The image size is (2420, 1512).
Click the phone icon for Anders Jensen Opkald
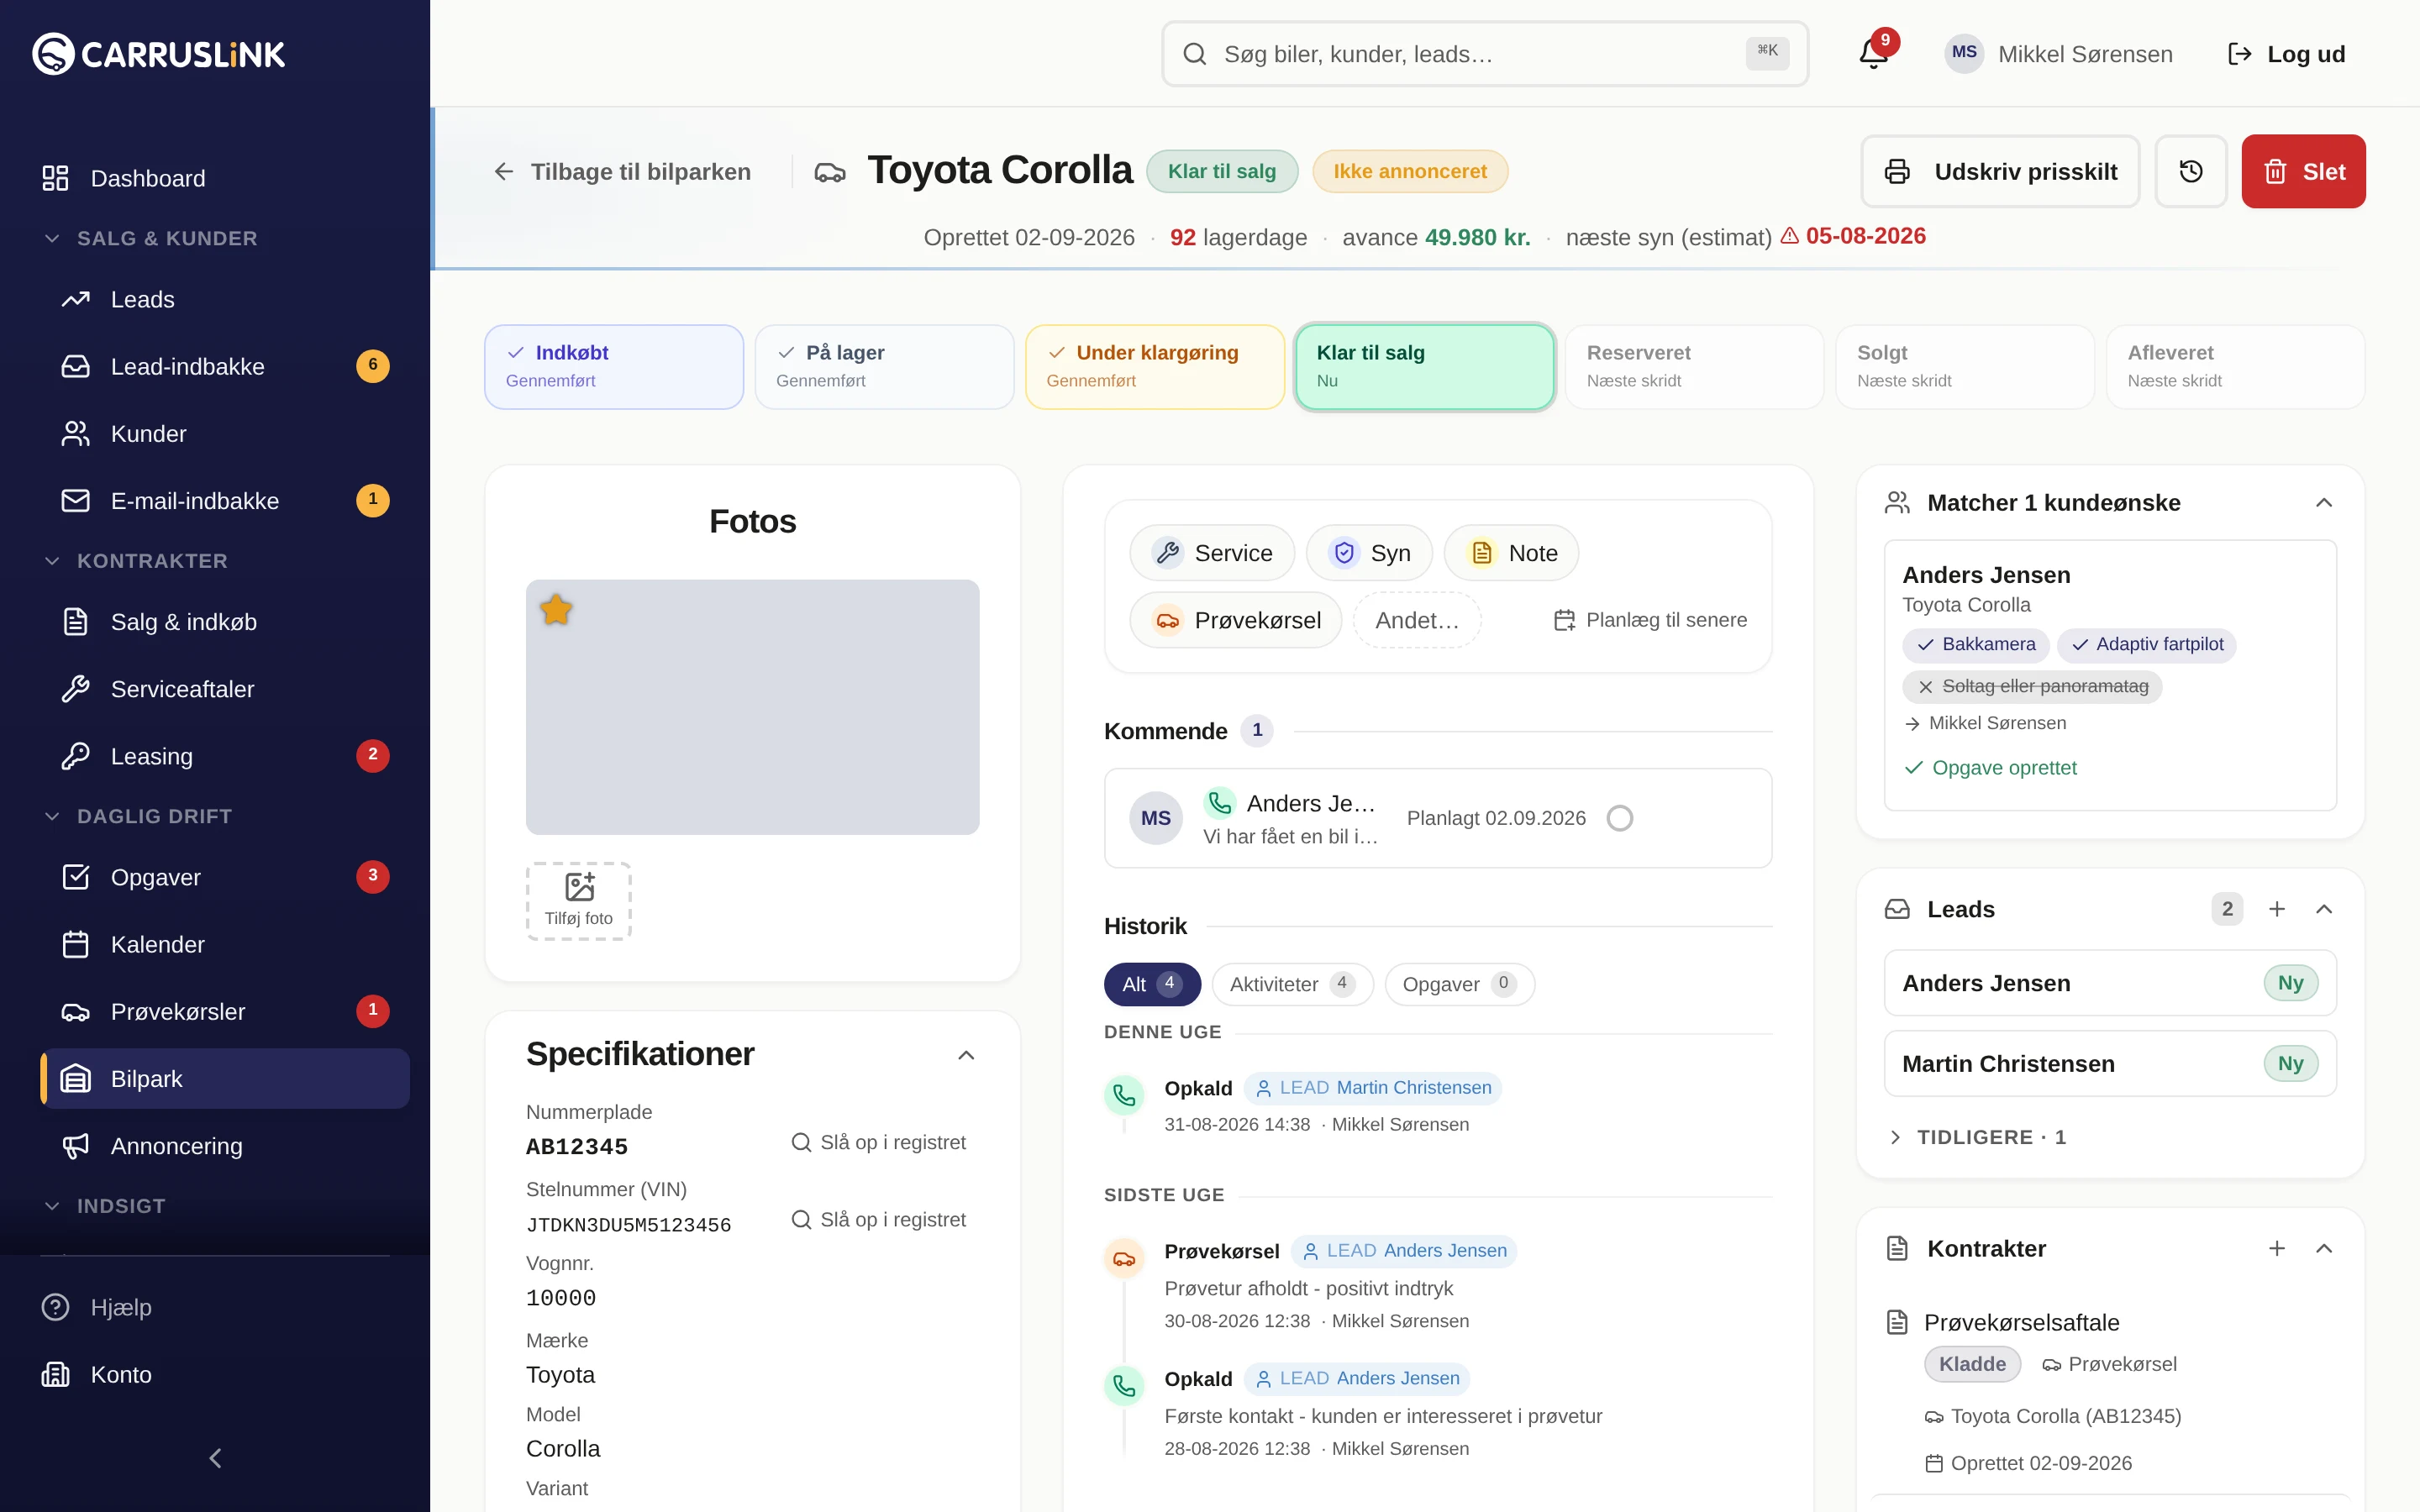[1124, 1386]
